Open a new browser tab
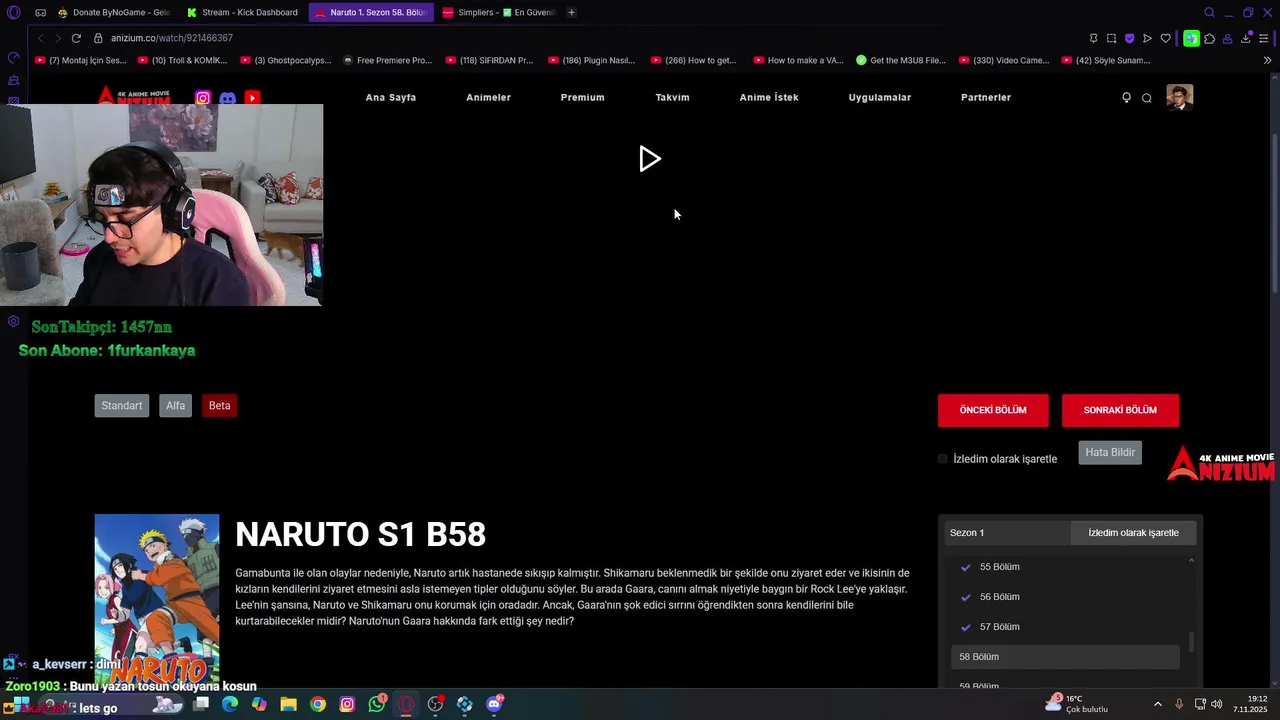This screenshot has height=720, width=1280. 571,12
